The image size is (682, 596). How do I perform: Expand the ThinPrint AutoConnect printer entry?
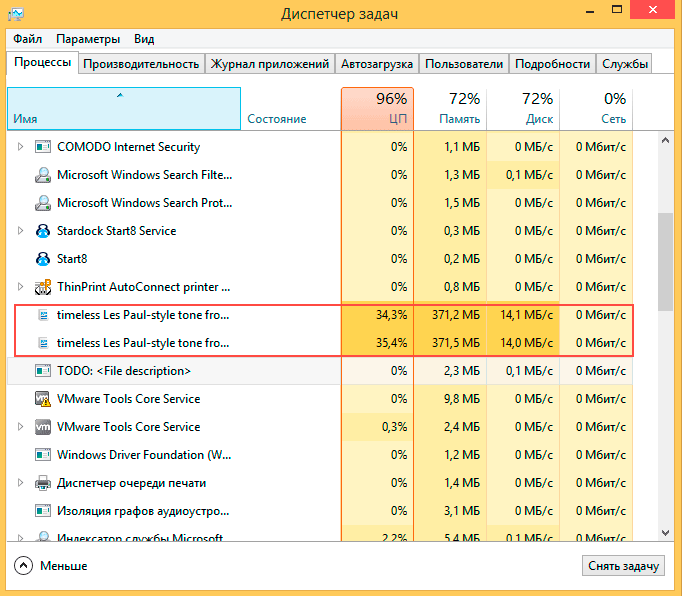pyautogui.click(x=21, y=287)
